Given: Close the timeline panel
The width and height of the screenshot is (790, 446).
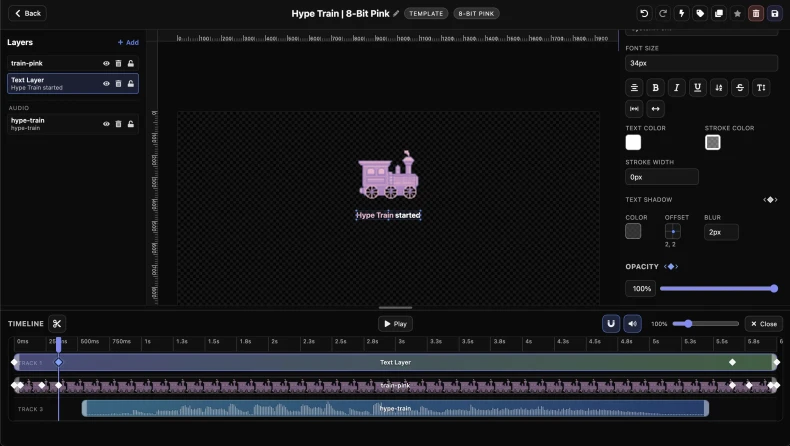Looking at the screenshot, I should pos(763,324).
